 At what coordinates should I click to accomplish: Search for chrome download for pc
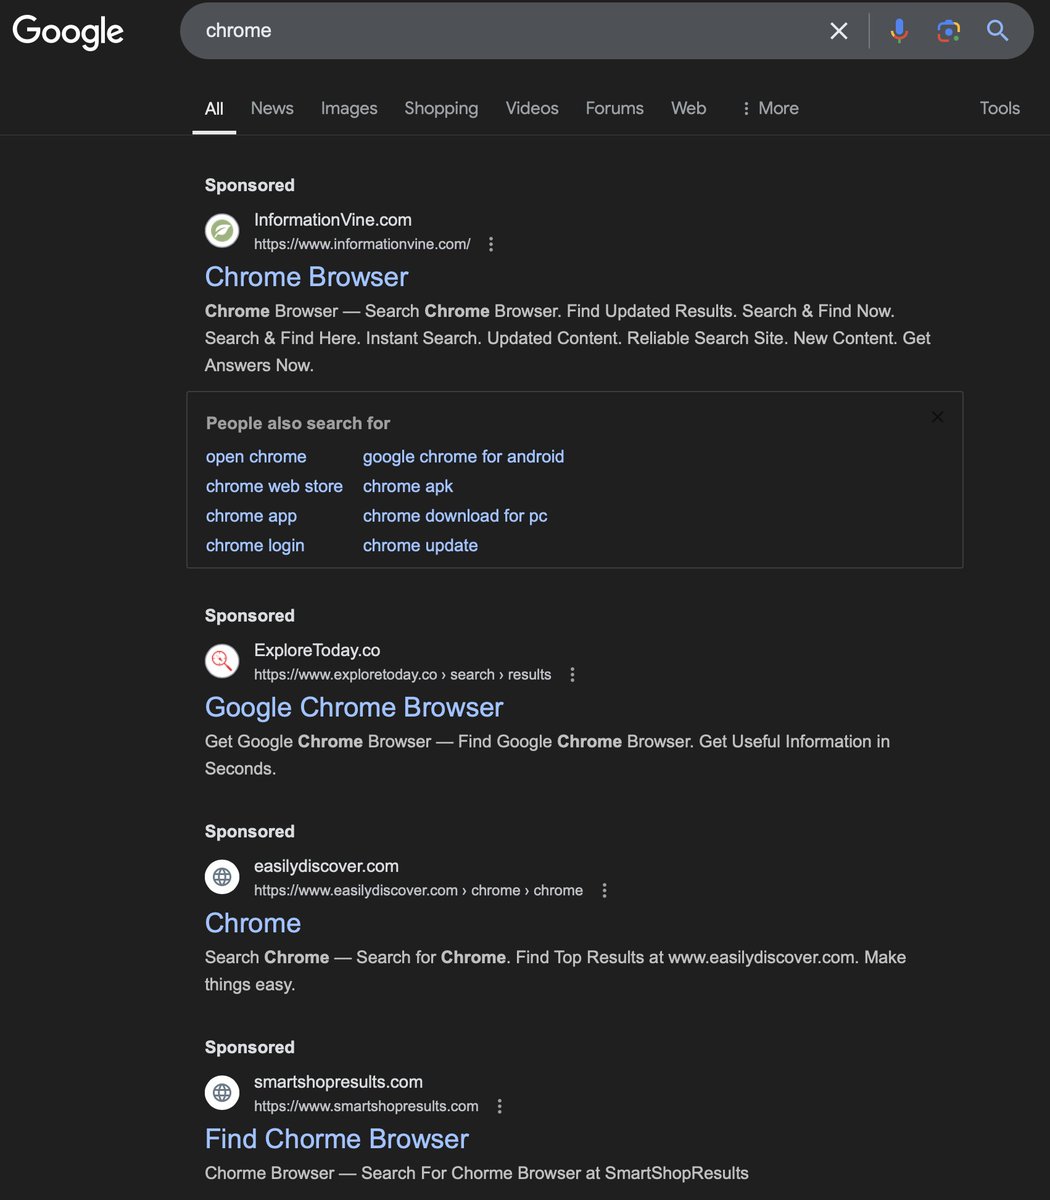(x=455, y=516)
